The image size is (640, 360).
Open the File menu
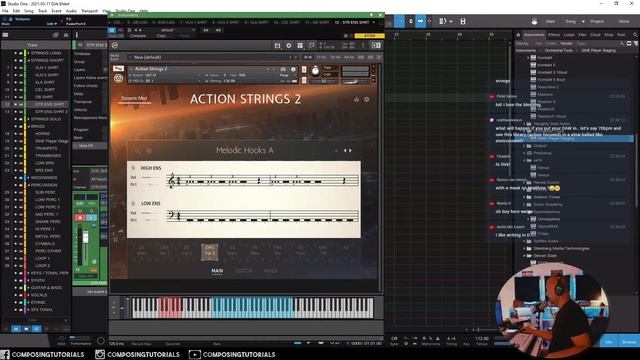[x=5, y=11]
